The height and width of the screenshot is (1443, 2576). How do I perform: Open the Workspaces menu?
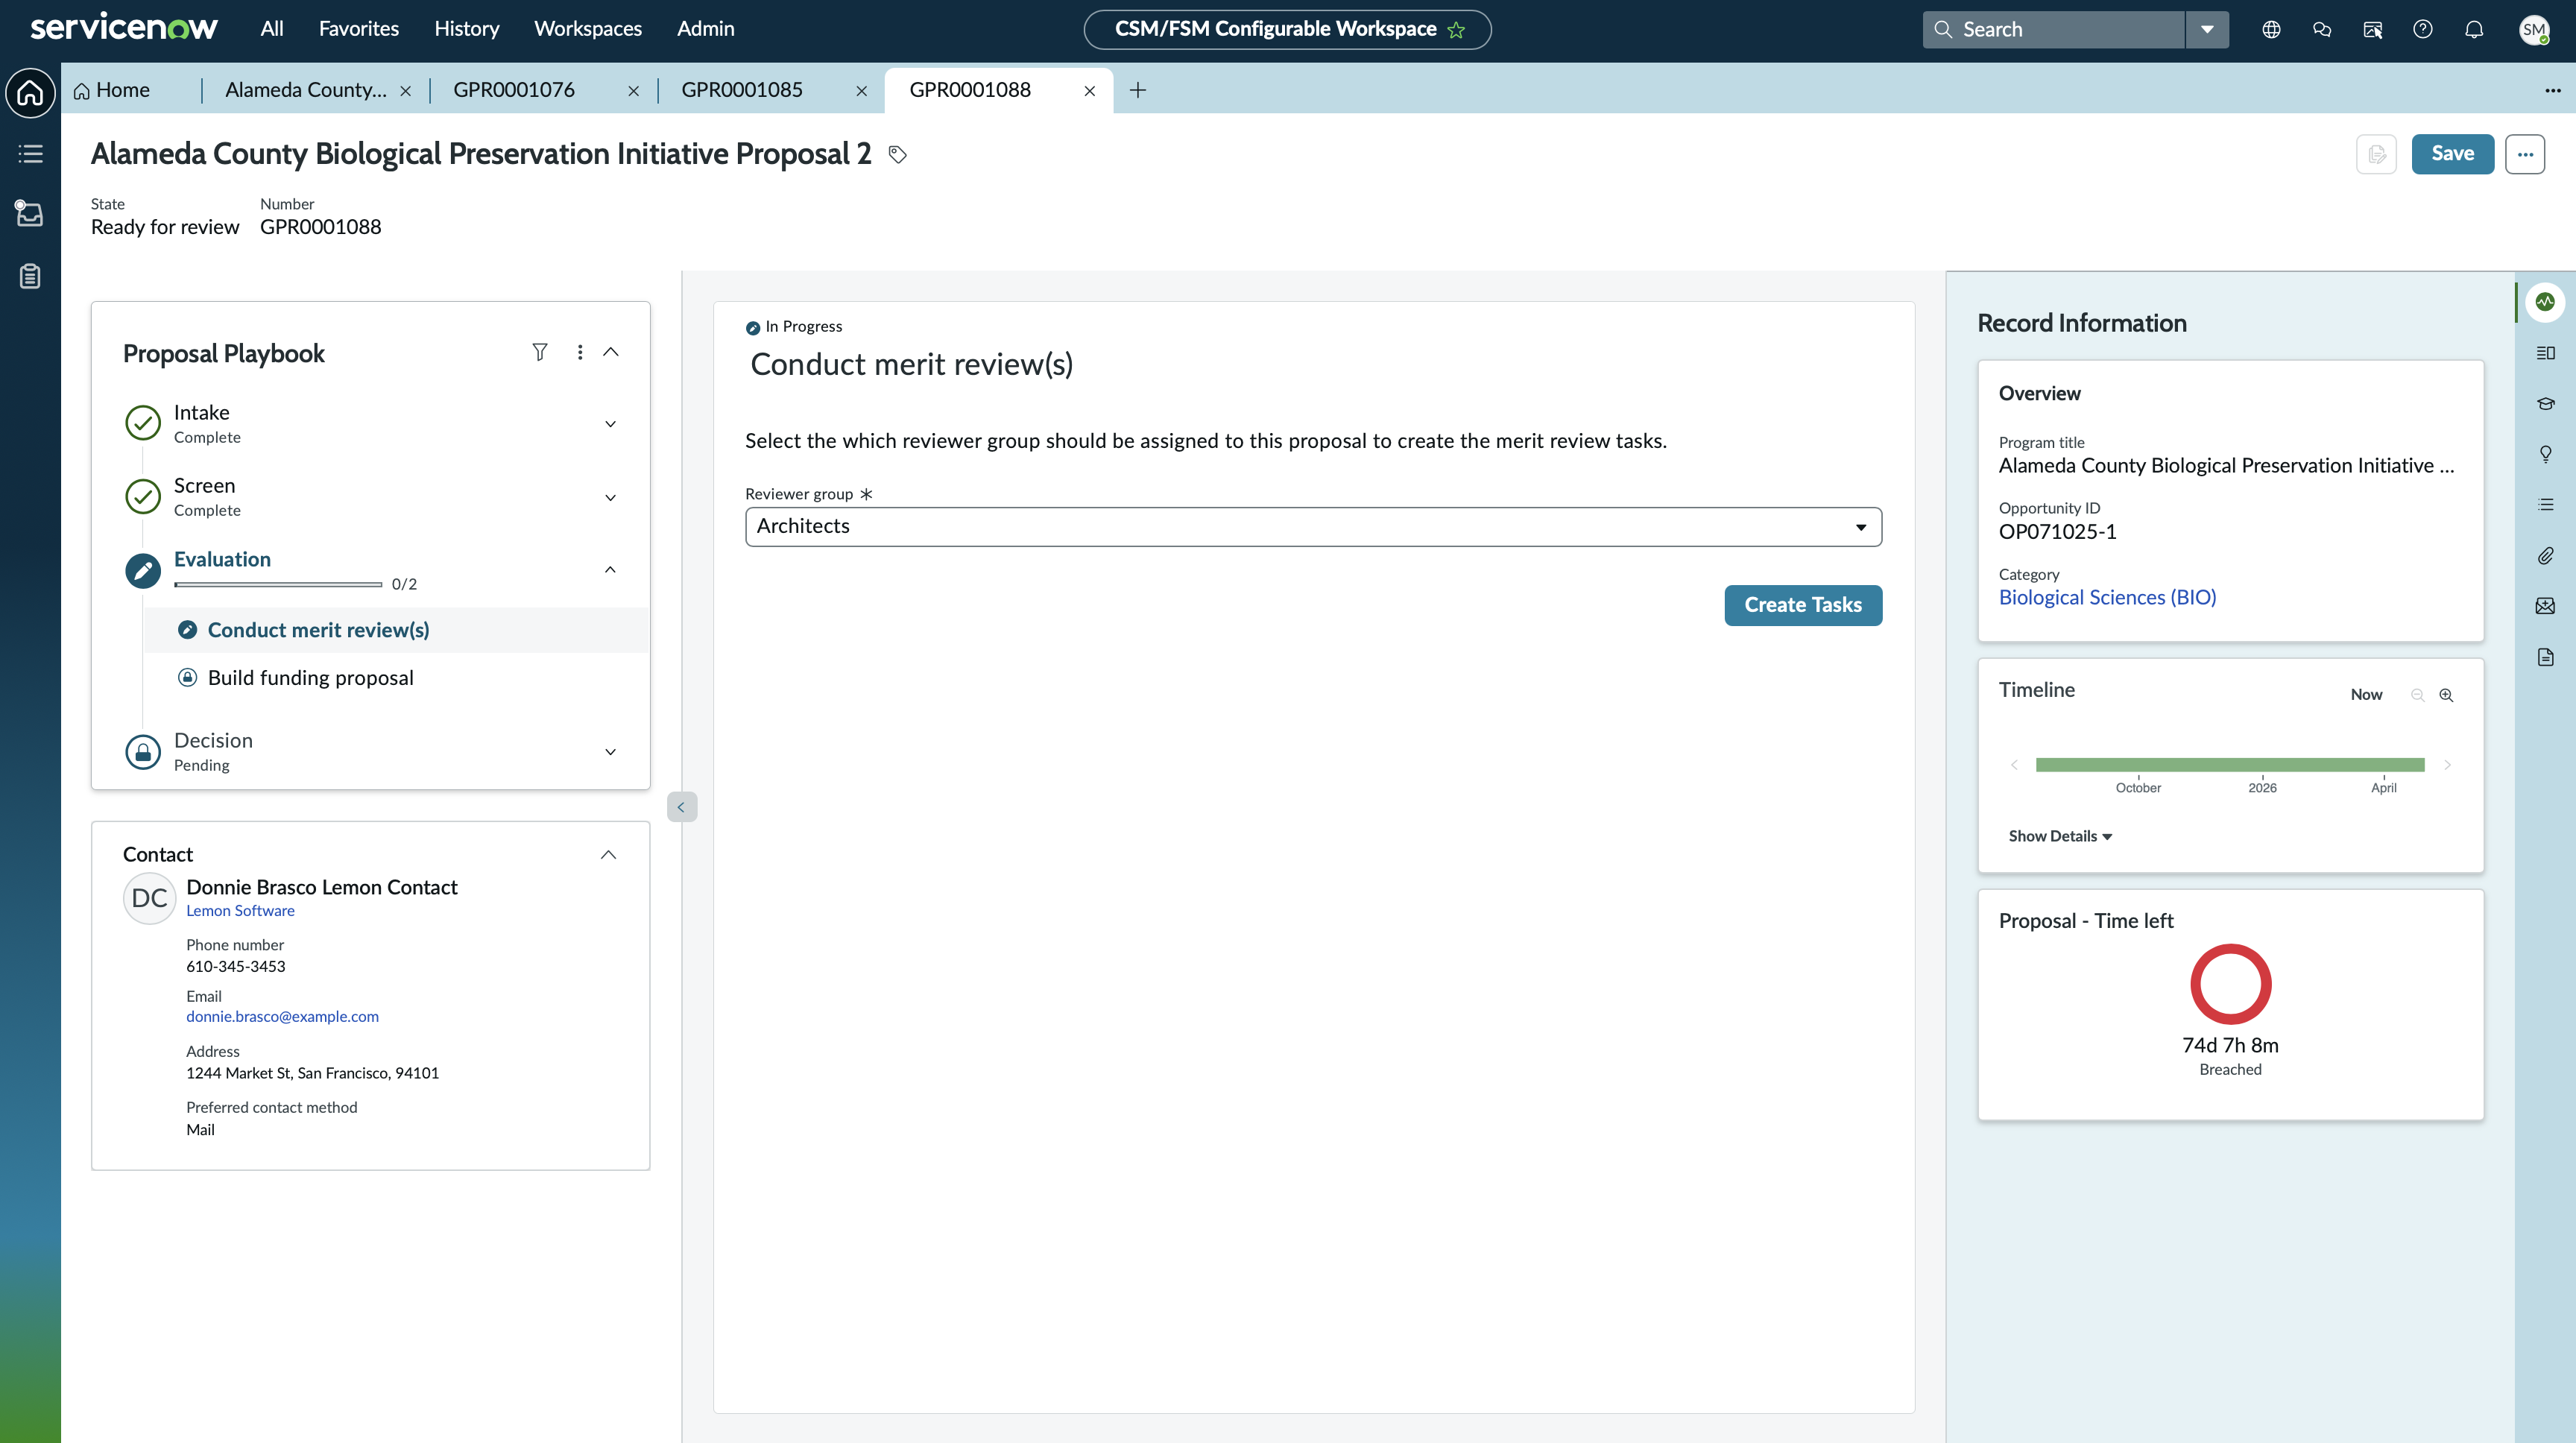(587, 29)
